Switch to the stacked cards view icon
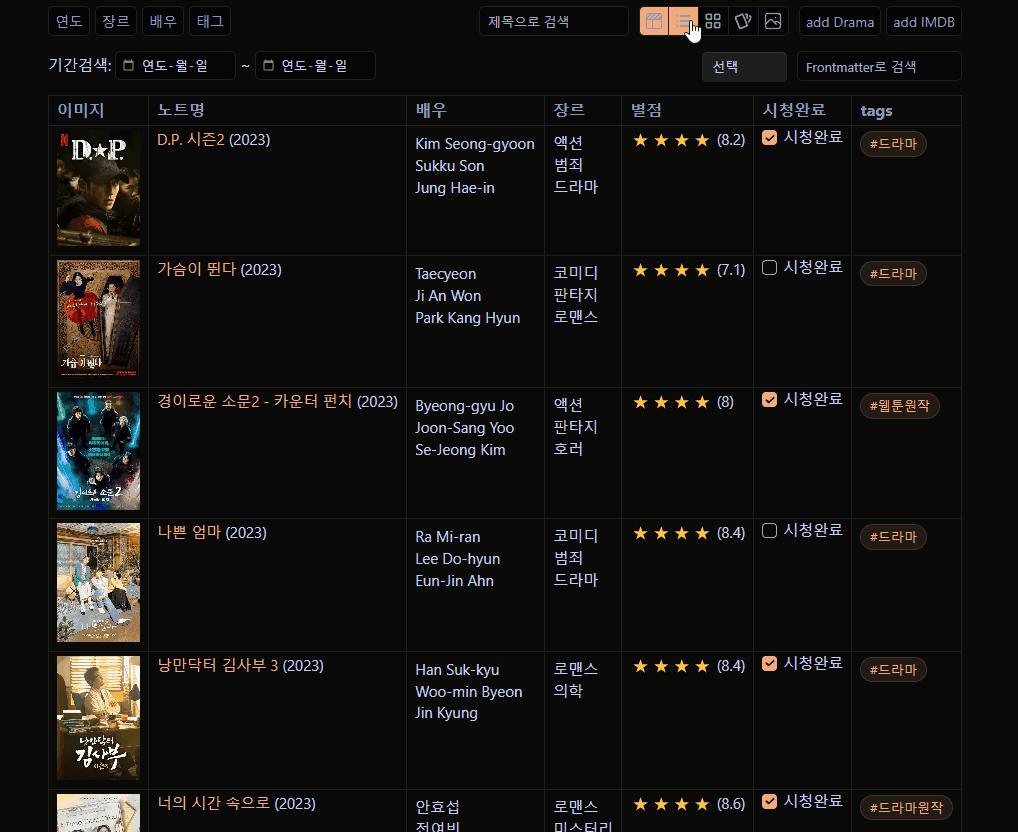 (x=743, y=21)
